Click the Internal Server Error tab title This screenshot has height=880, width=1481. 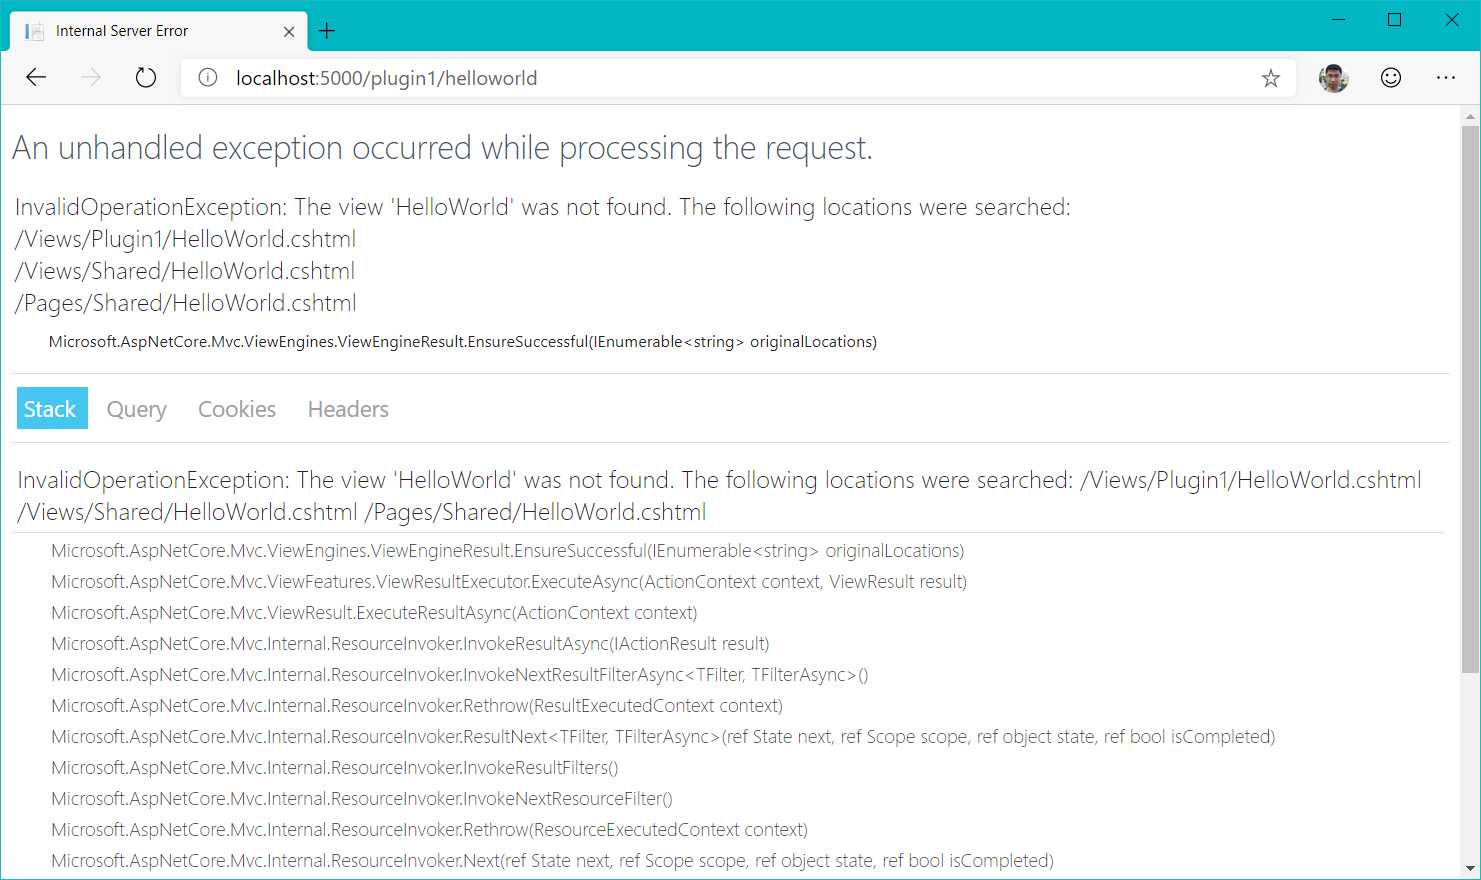point(122,31)
